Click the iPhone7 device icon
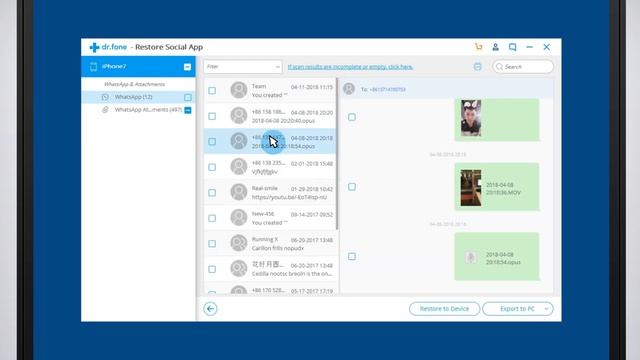Viewport: 640px width, 360px height. click(93, 67)
